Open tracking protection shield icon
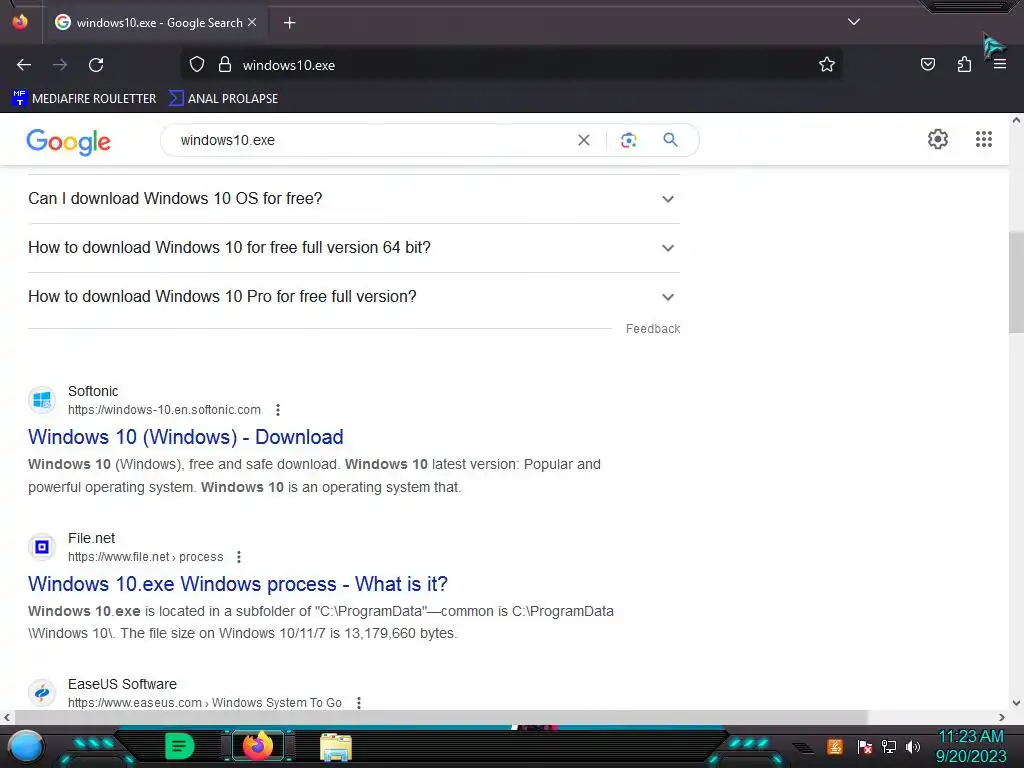 tap(197, 65)
